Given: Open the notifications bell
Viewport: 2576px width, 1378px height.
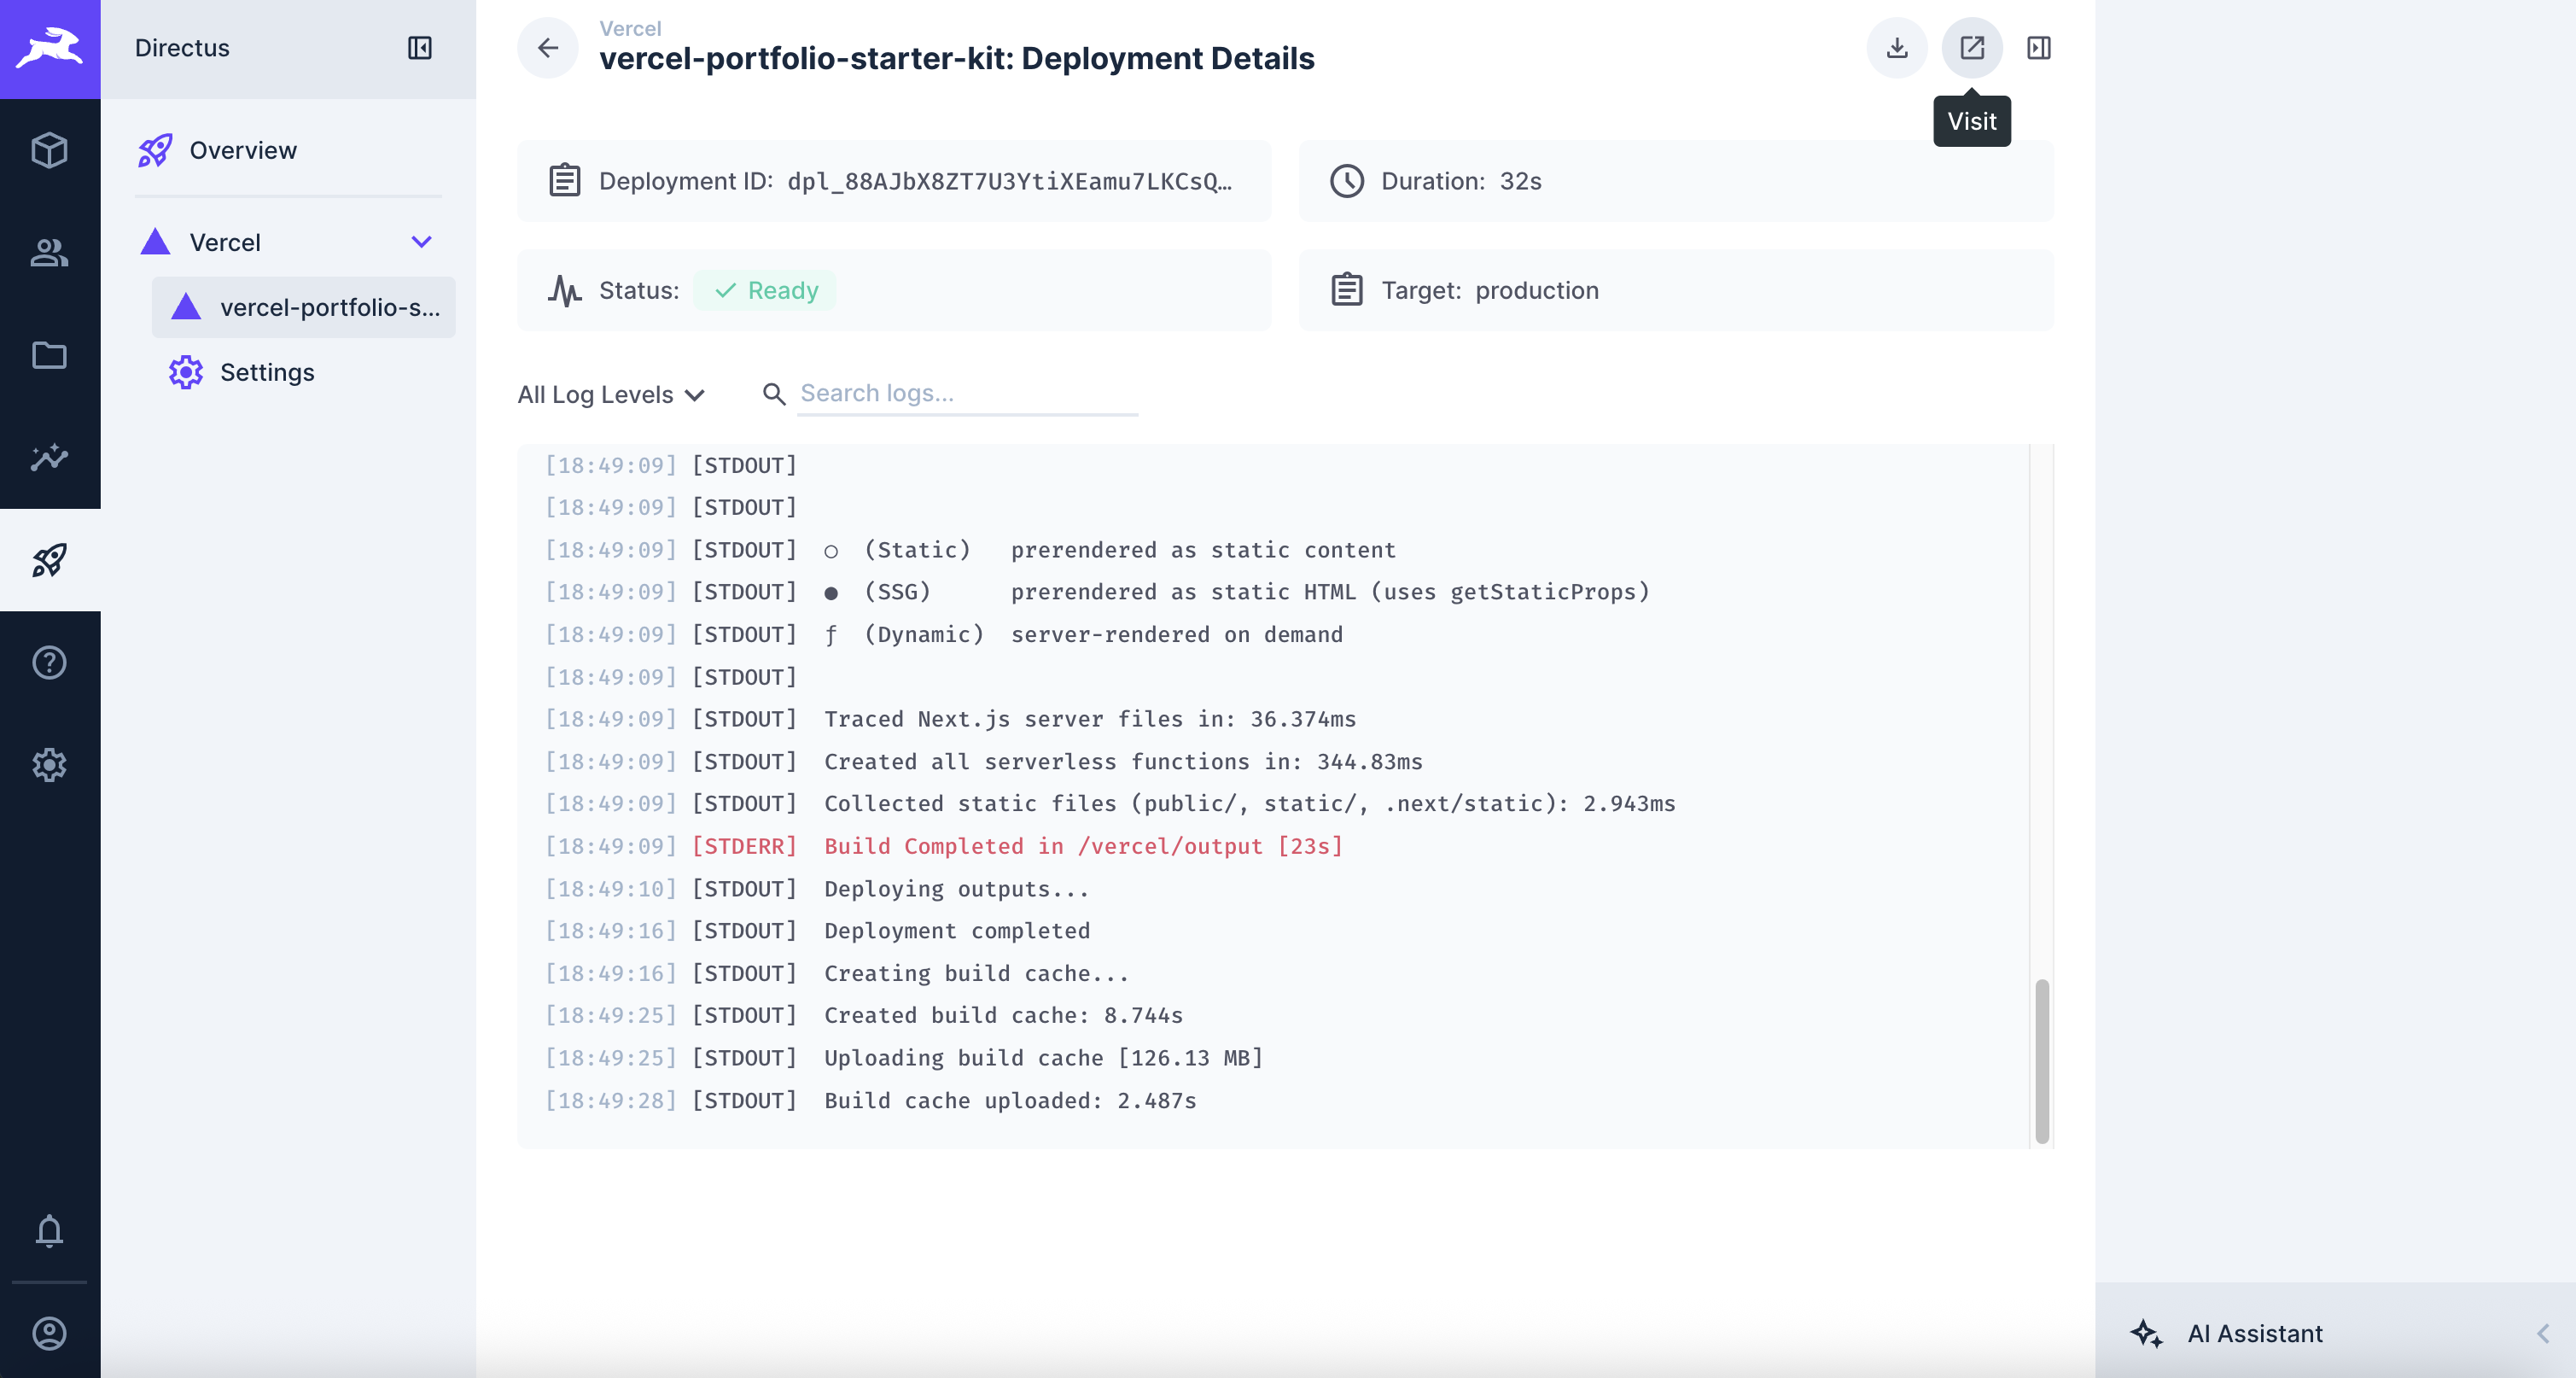Looking at the screenshot, I should pyautogui.click(x=49, y=1232).
